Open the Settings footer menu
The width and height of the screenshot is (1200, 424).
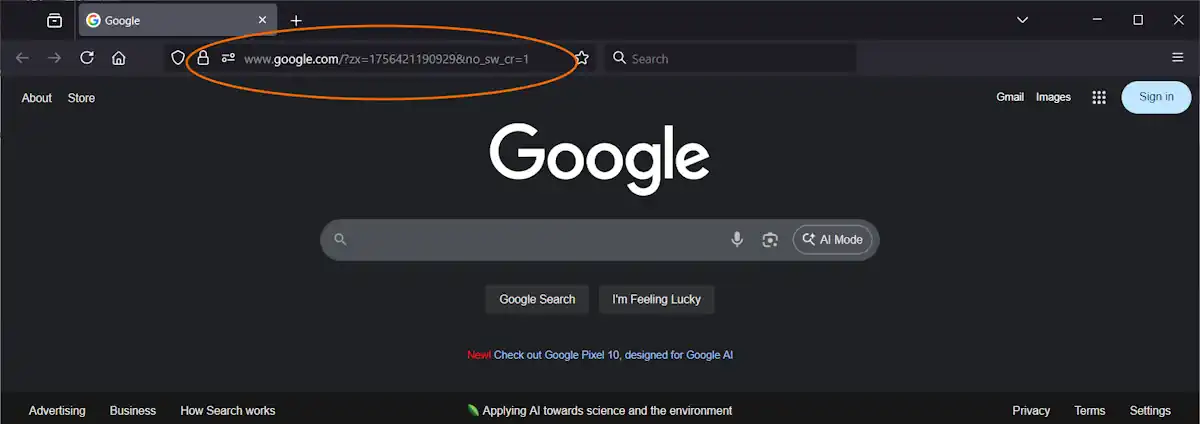(1150, 411)
